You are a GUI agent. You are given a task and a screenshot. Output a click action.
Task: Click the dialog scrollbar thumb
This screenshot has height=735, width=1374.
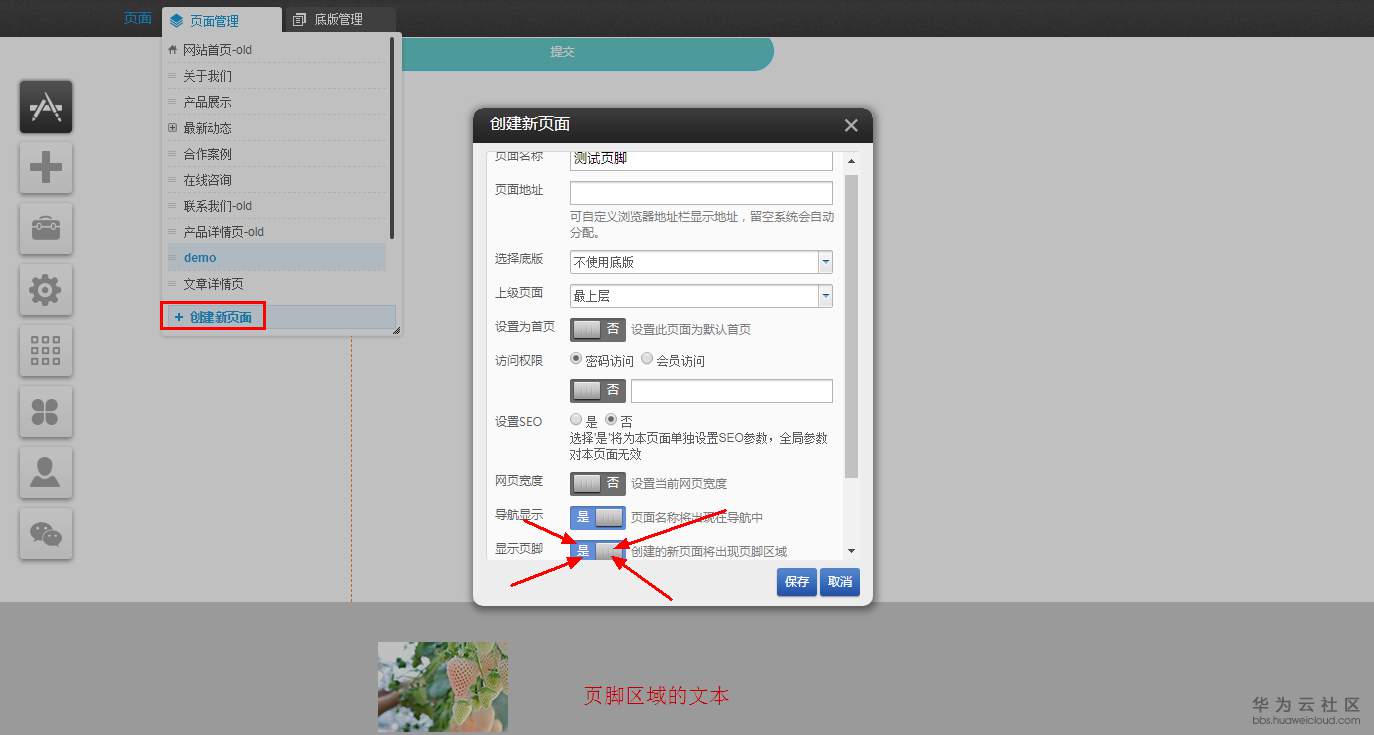(851, 326)
